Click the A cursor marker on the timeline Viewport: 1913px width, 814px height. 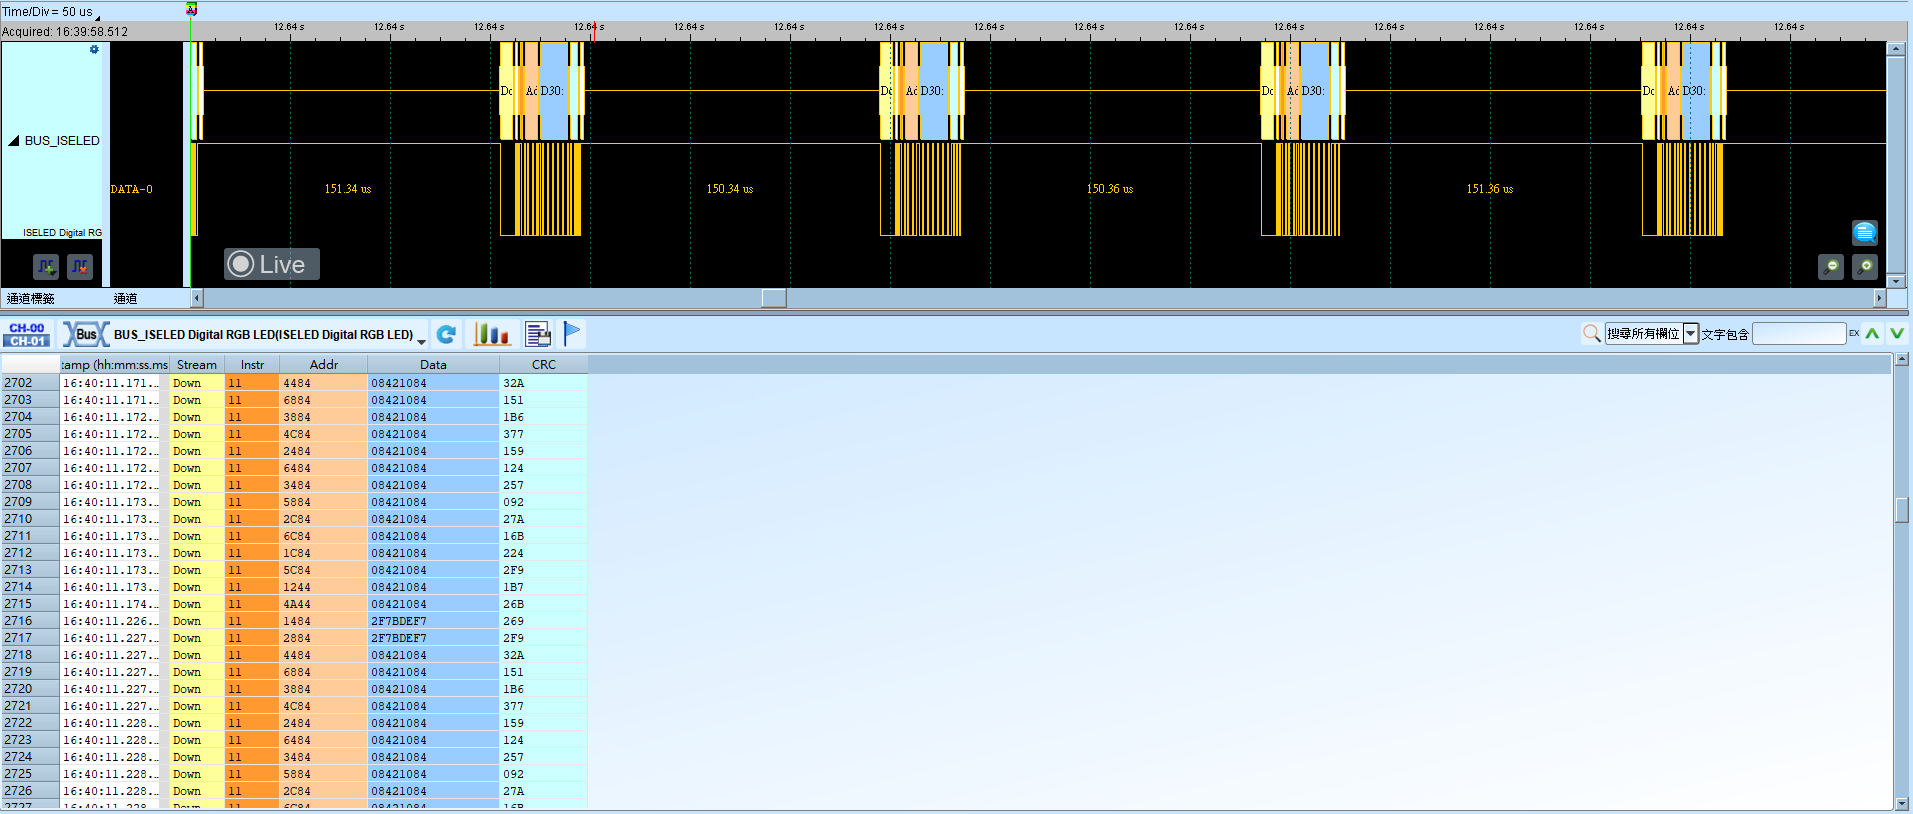[x=191, y=9]
